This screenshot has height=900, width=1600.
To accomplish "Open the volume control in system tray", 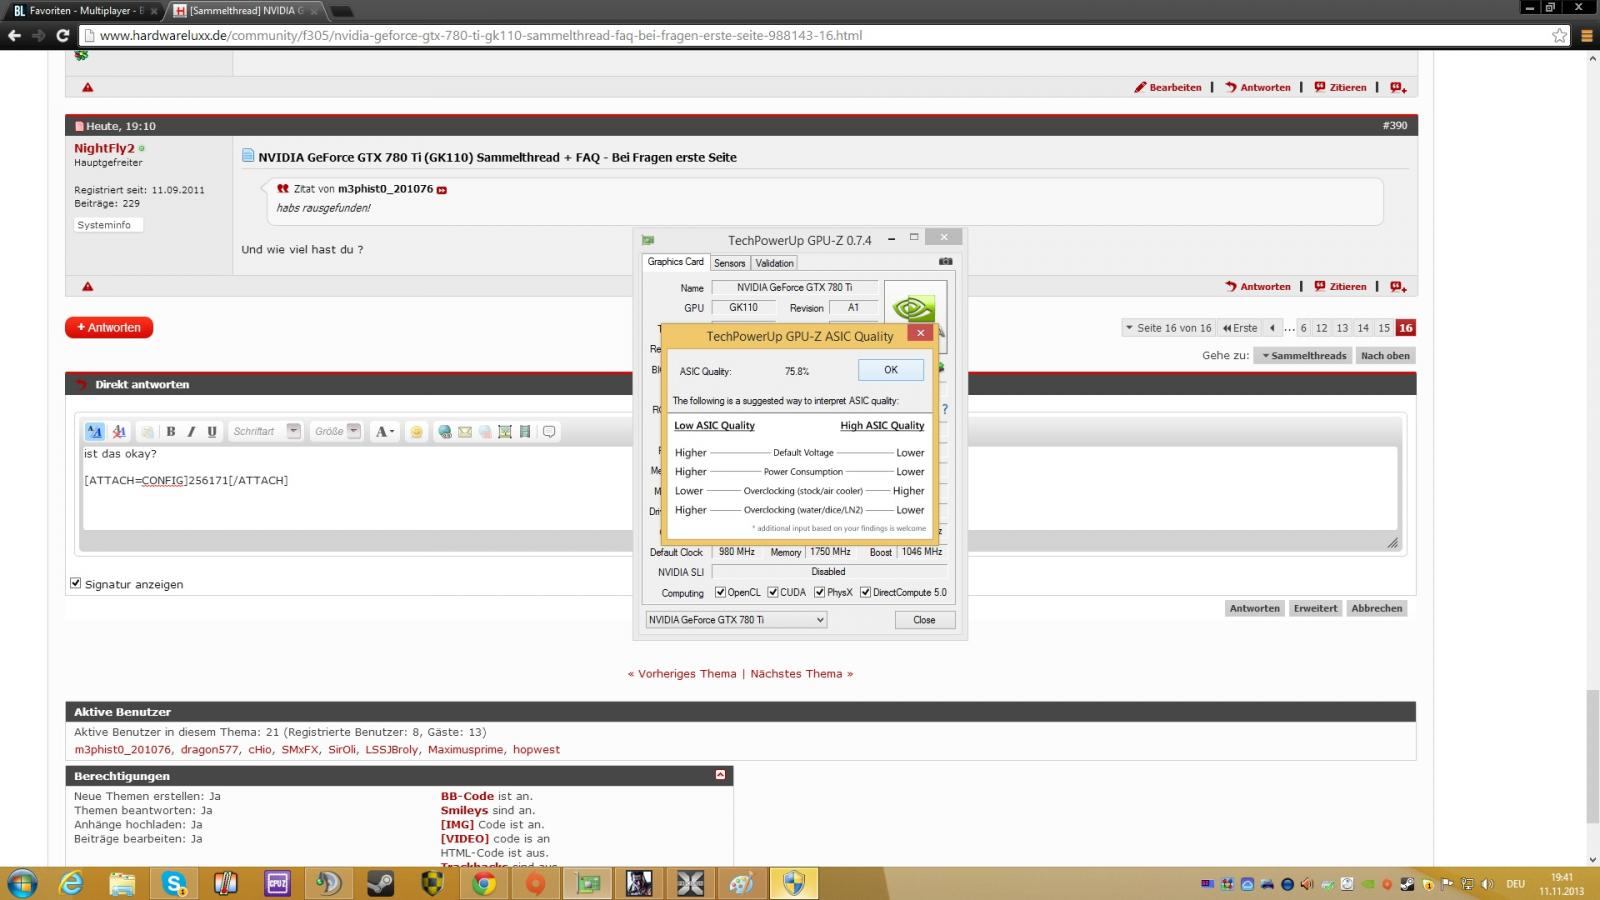I will pos(1487,884).
